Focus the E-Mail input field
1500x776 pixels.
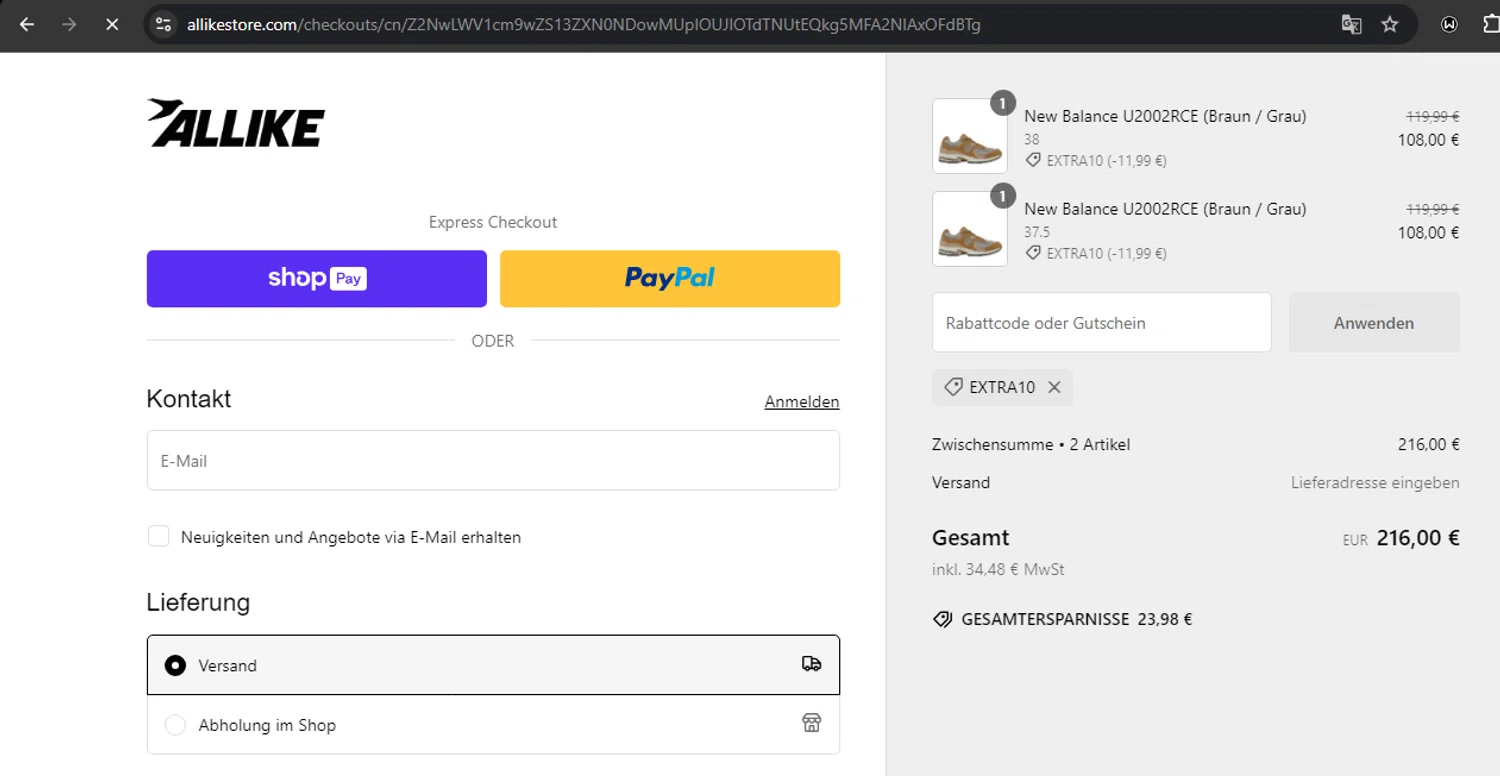point(493,460)
